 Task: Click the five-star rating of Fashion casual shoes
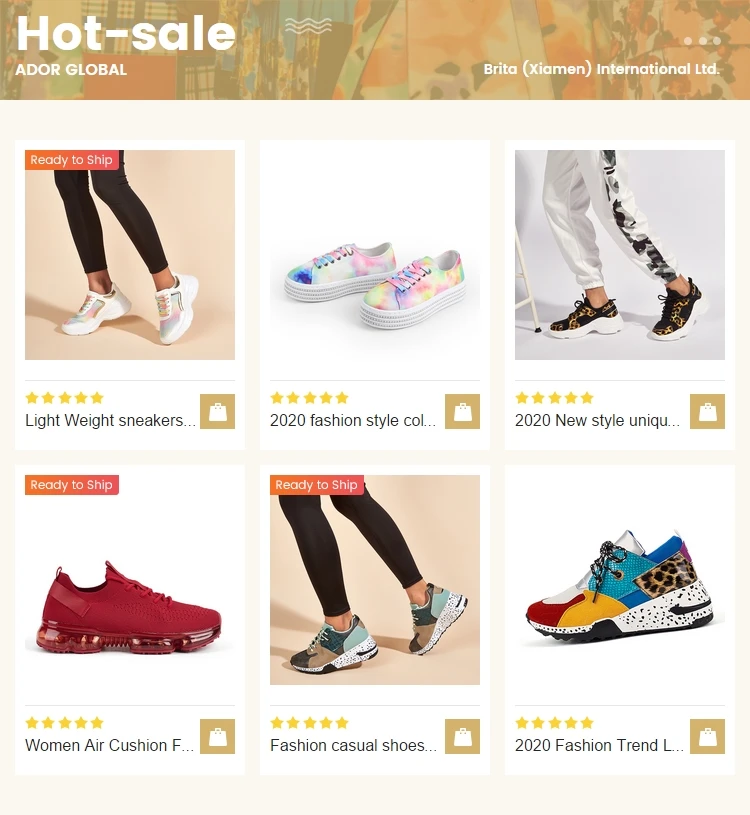(309, 722)
